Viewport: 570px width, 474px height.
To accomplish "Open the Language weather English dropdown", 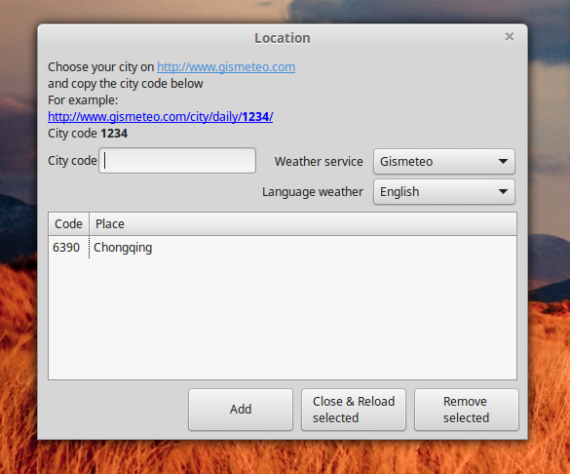I will click(x=444, y=192).
